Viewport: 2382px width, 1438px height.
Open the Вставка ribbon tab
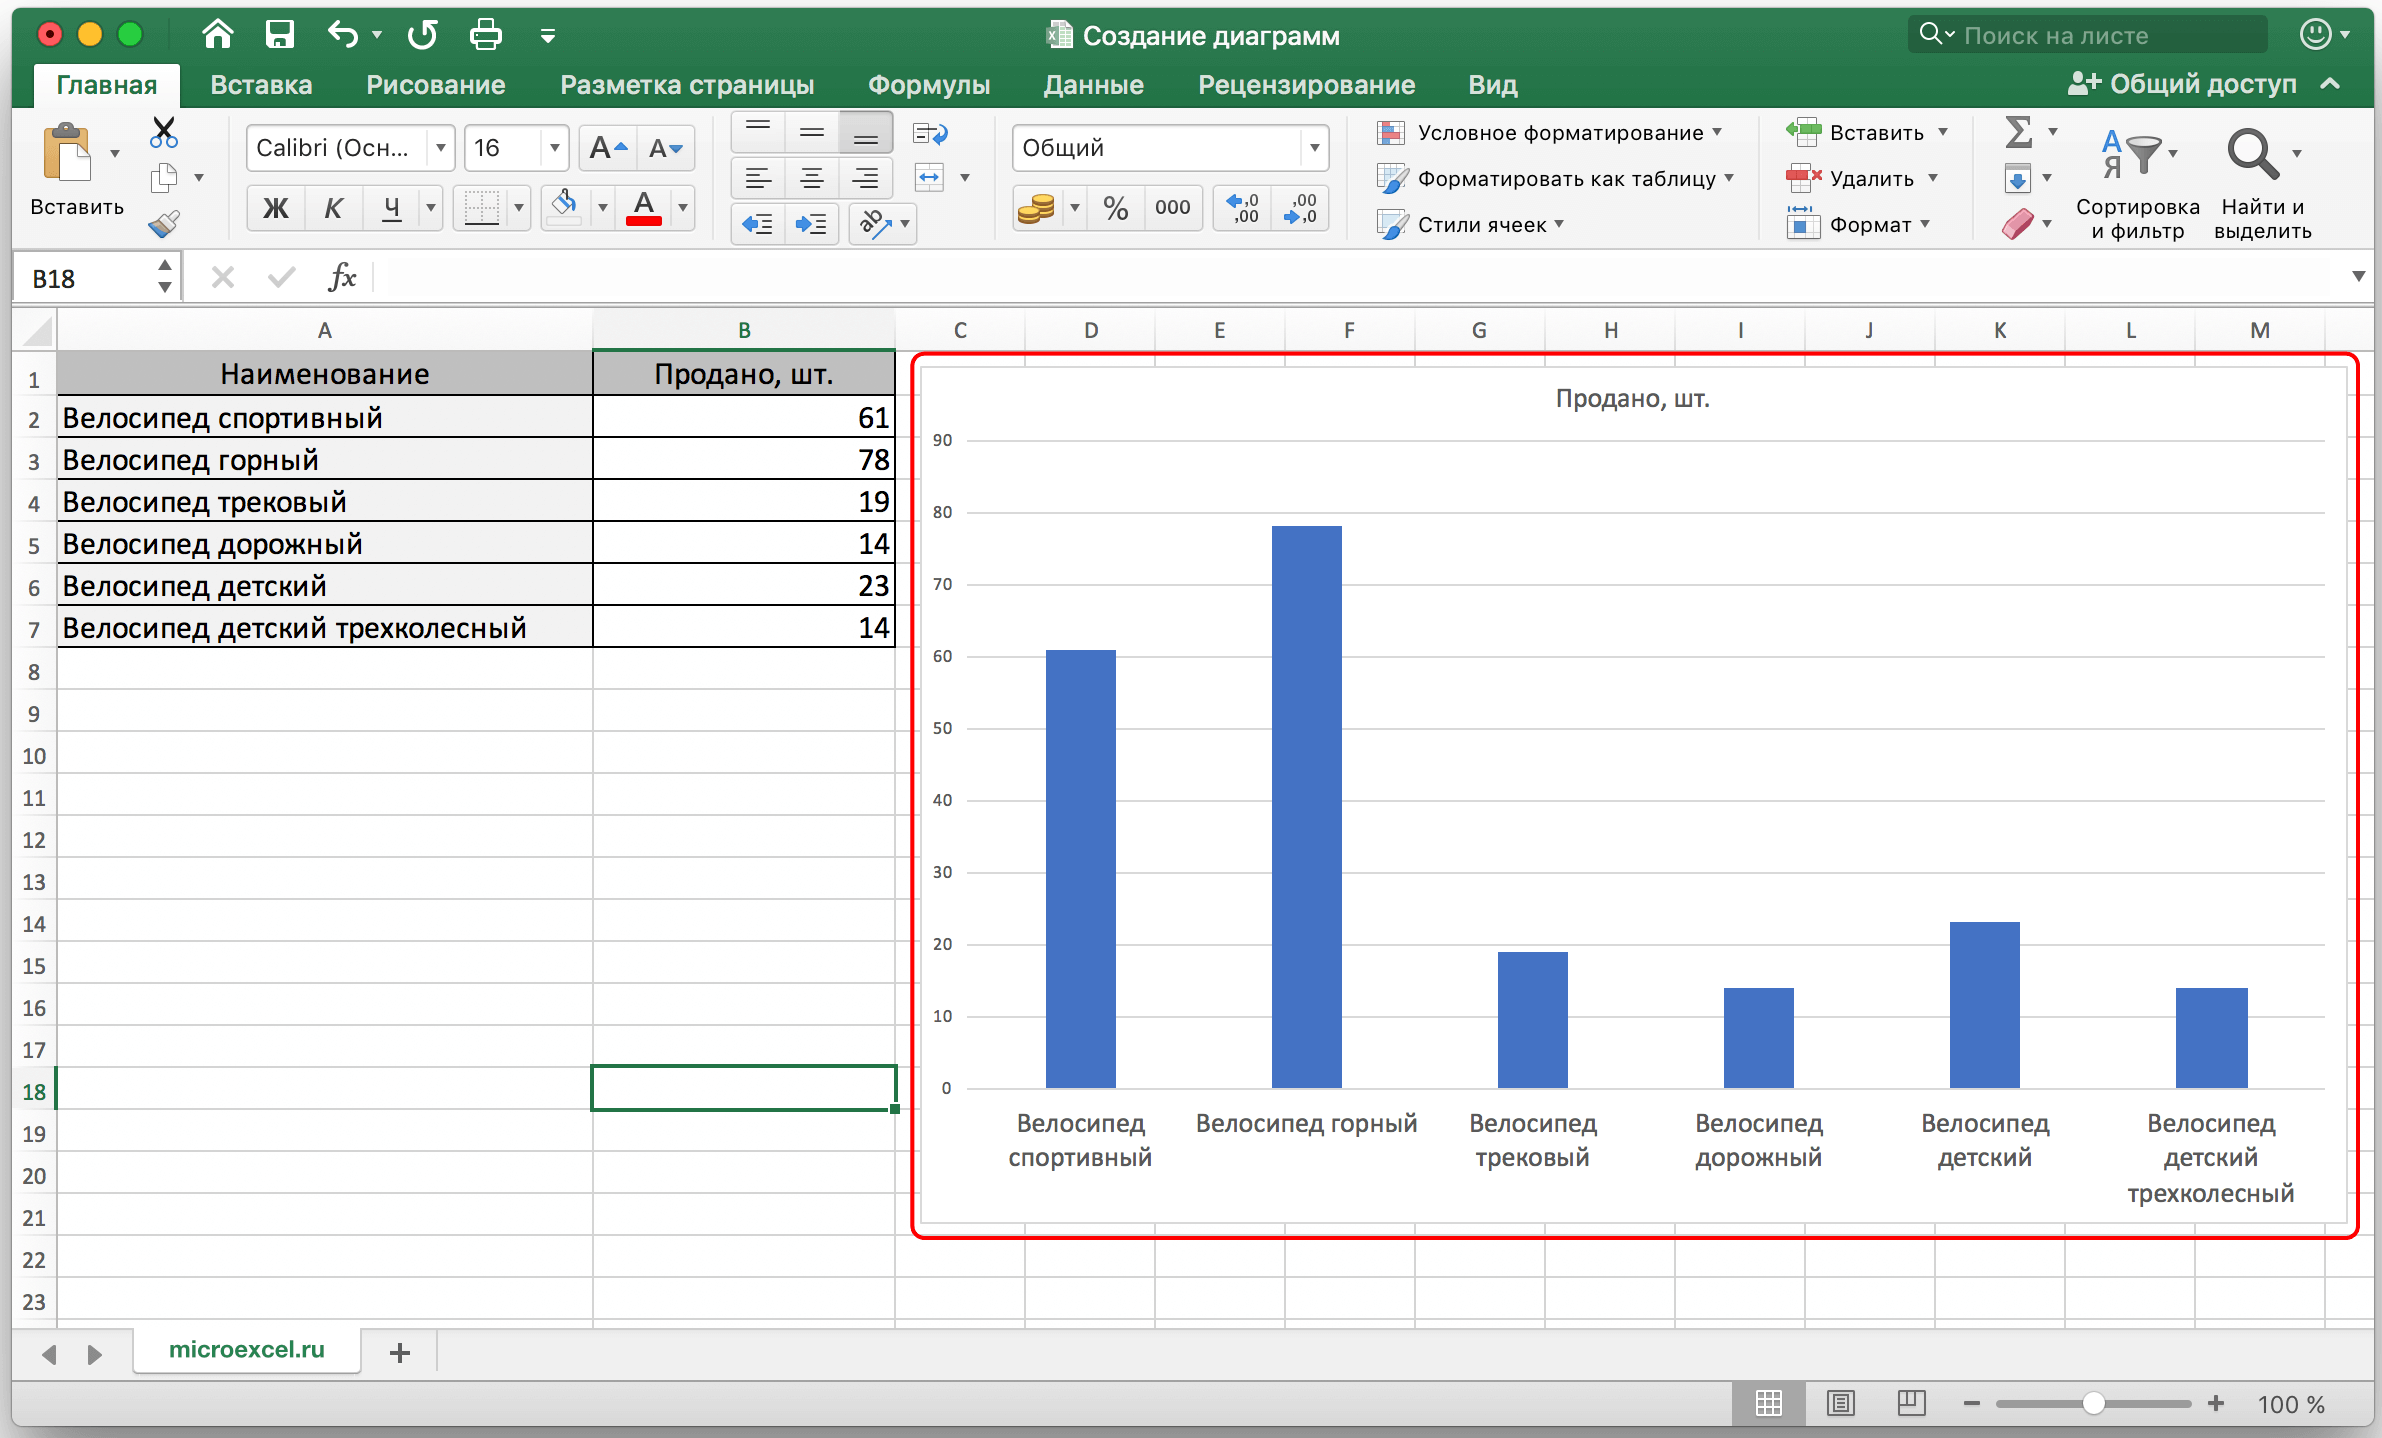pyautogui.click(x=261, y=85)
